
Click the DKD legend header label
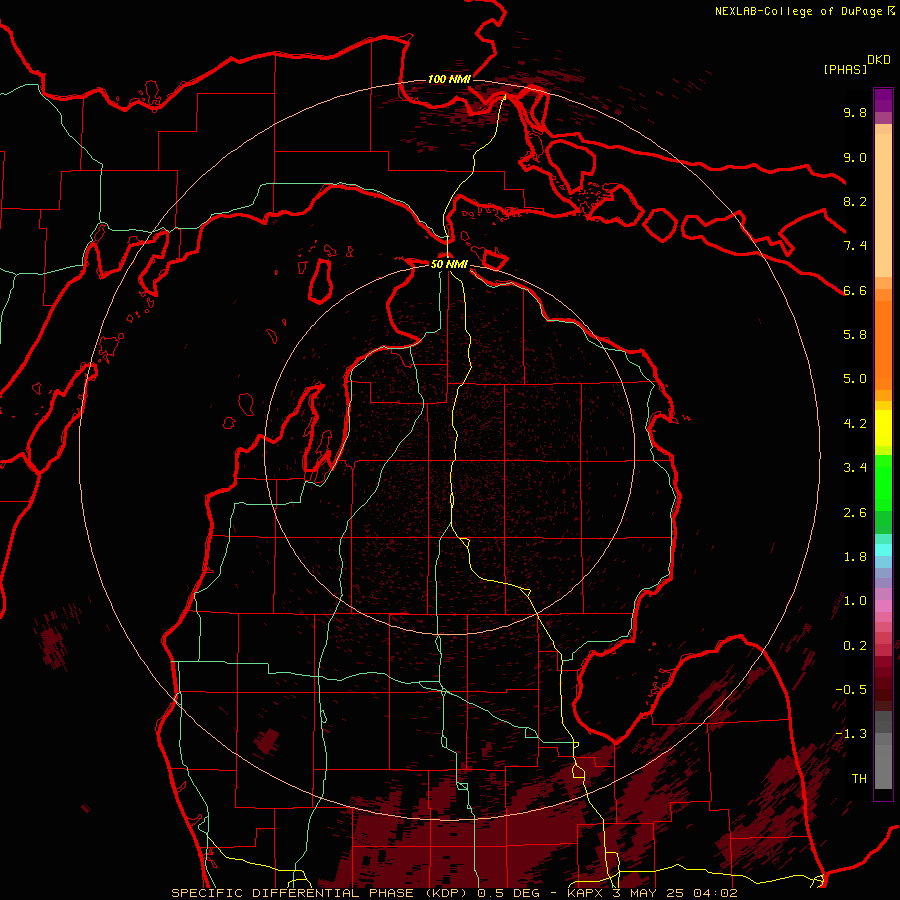click(x=879, y=60)
